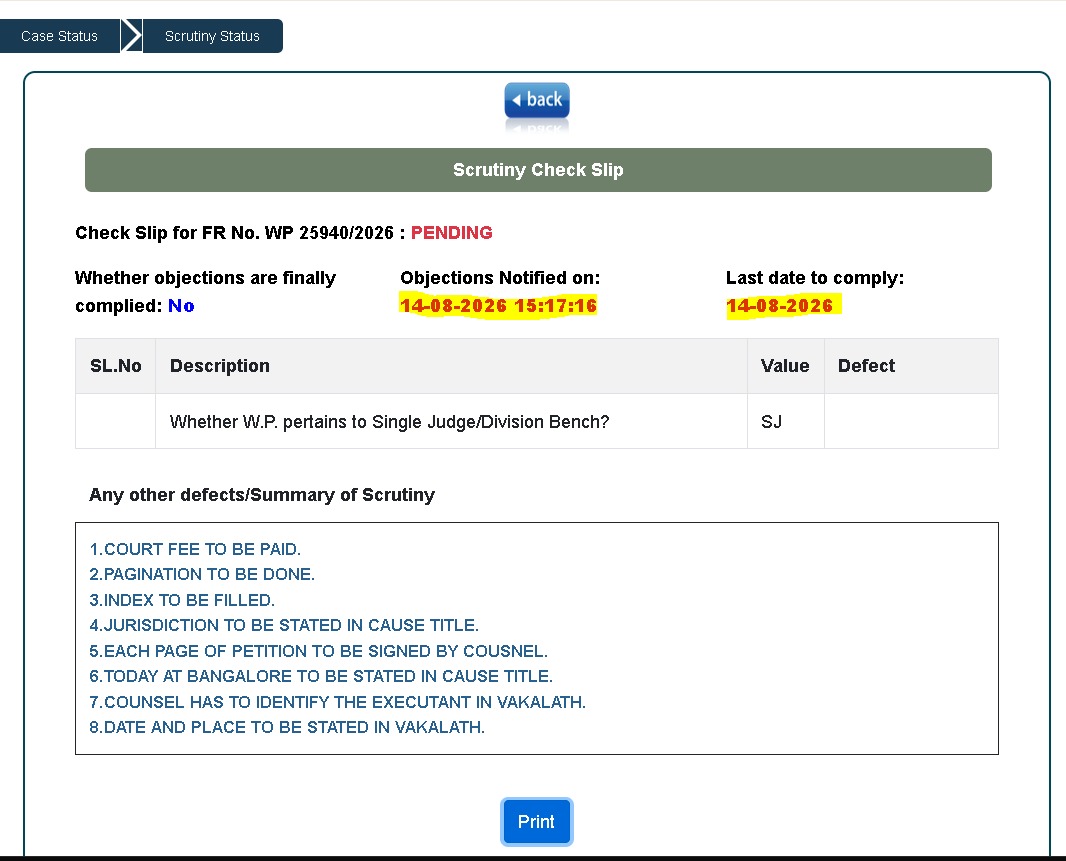Click the PENDING status text
The image size is (1066, 861).
point(451,233)
